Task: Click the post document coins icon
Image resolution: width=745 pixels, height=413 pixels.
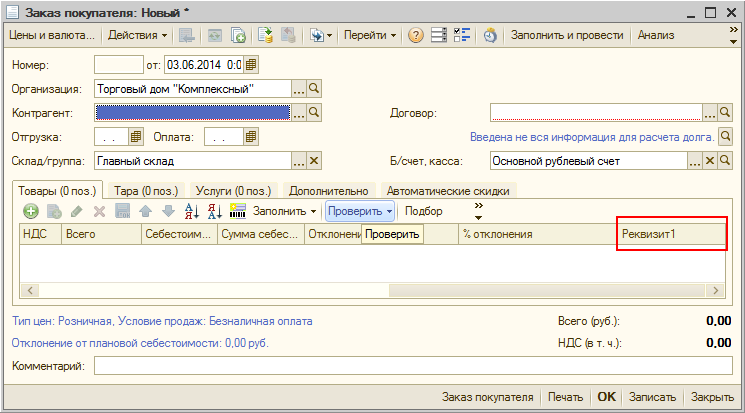Action: coord(265,35)
